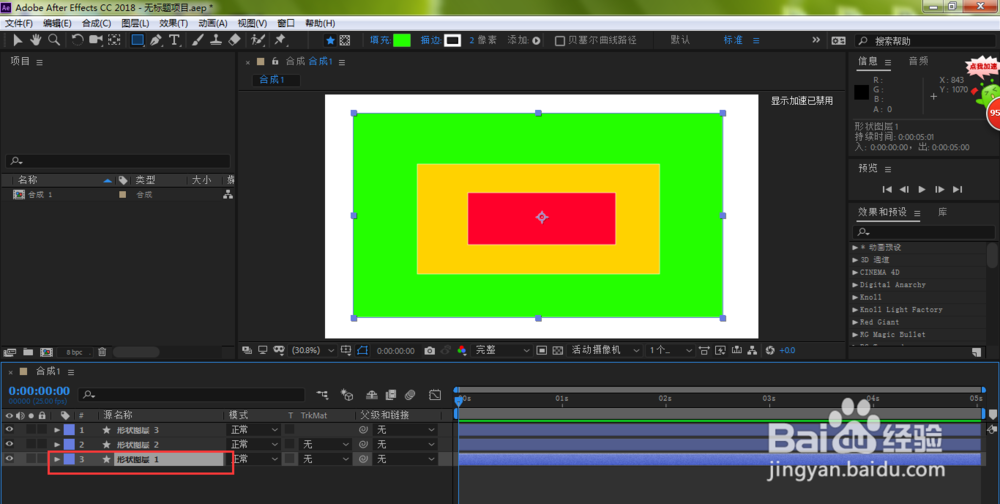Open the 文件(F) menu
Viewport: 1000px width, 504px height.
click(x=18, y=23)
